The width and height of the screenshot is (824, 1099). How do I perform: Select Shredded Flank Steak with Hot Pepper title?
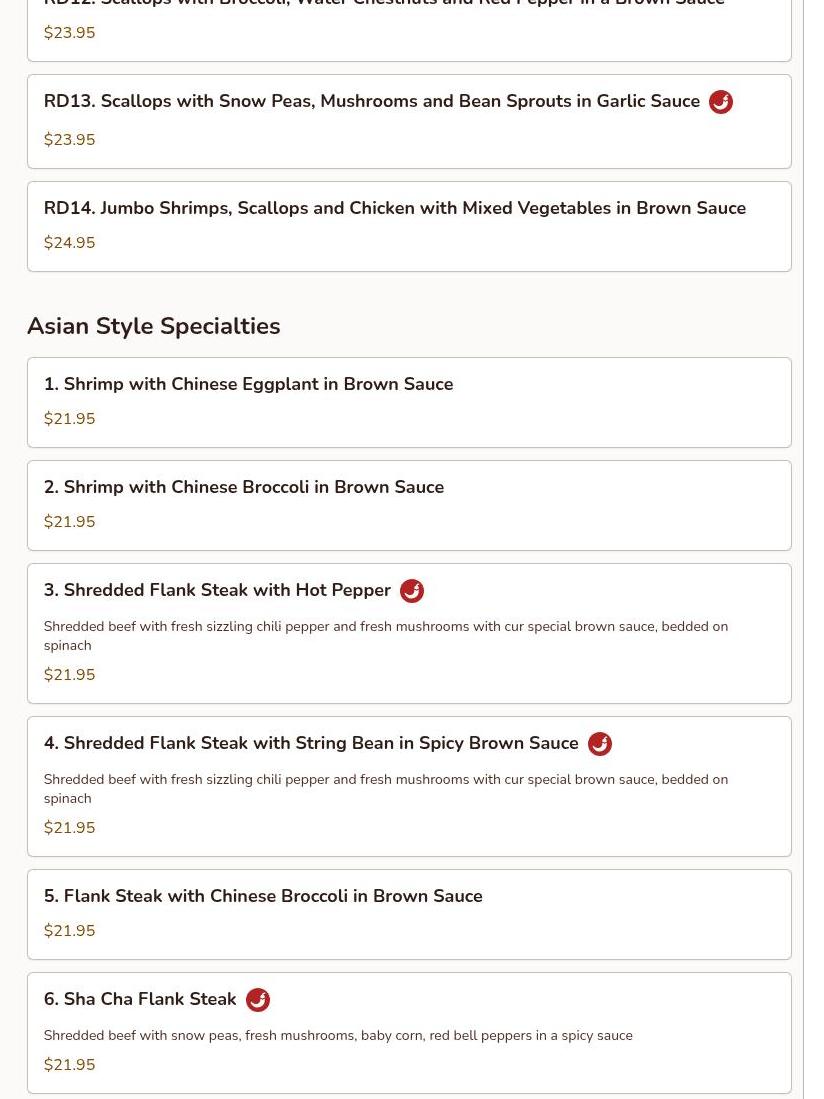point(217,590)
